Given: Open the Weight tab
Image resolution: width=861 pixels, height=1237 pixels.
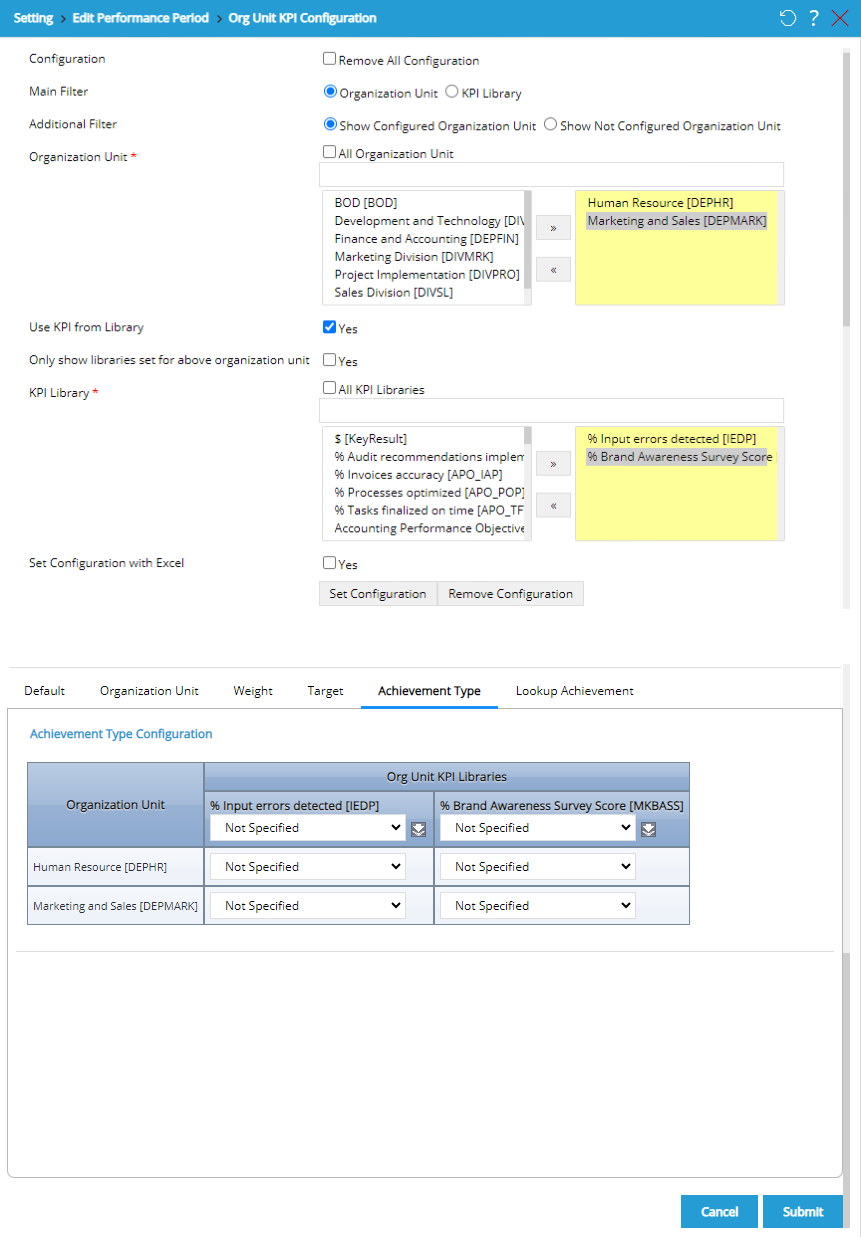Looking at the screenshot, I should 253,691.
